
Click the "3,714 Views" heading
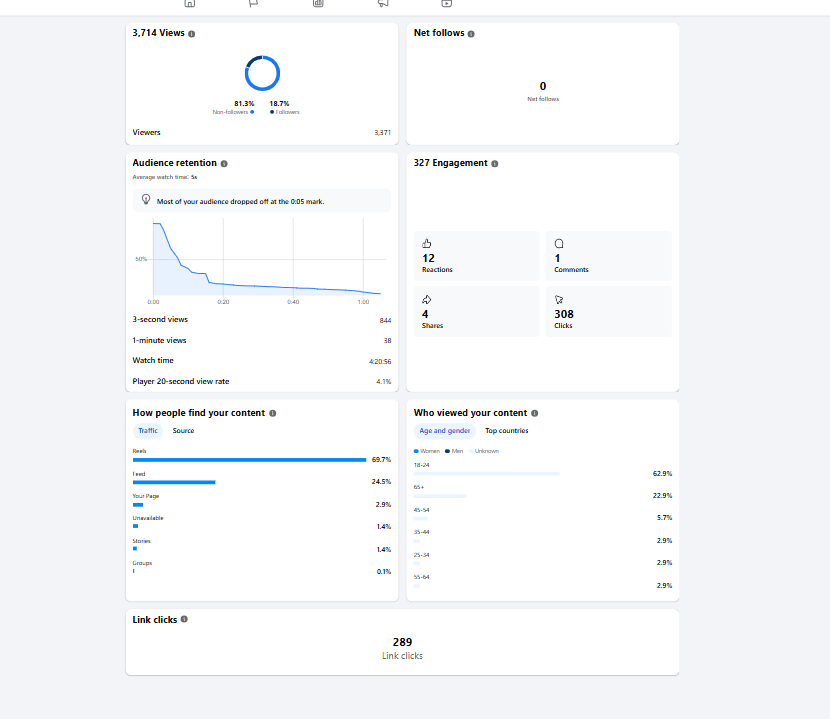pos(158,33)
